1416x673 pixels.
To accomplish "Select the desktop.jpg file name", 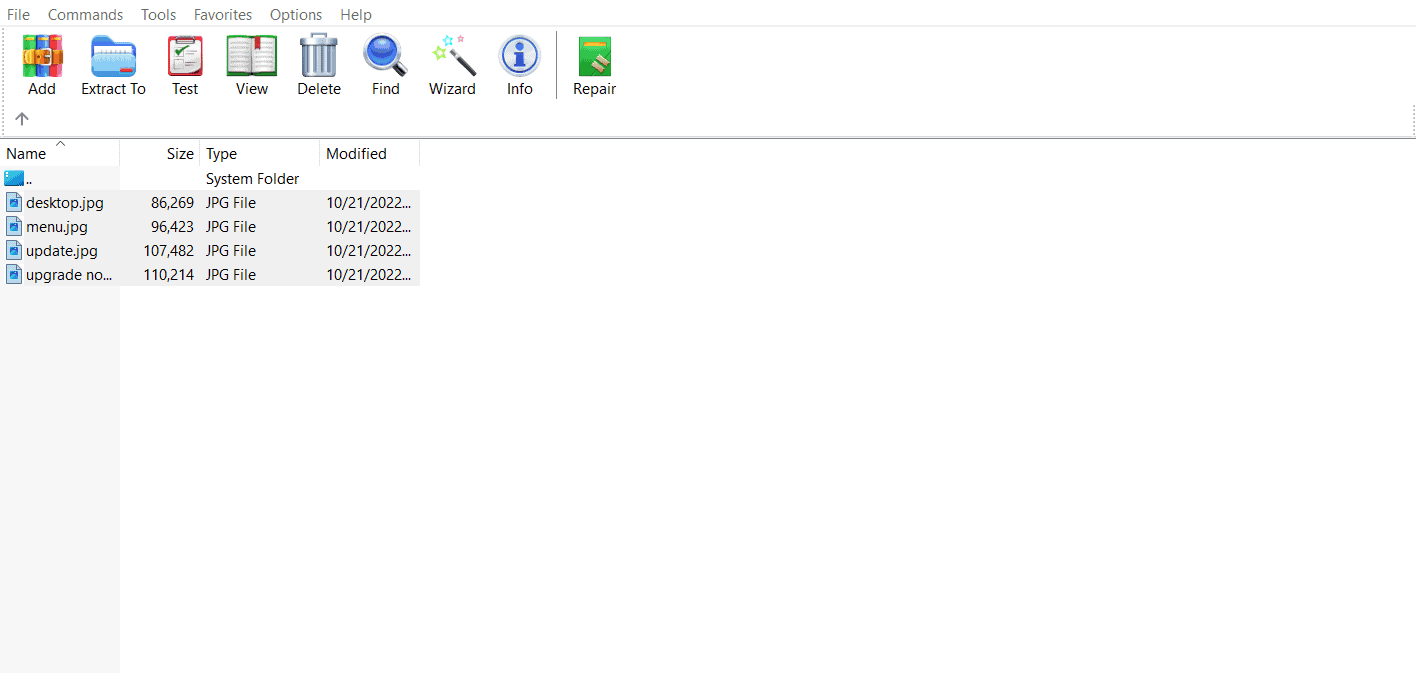I will 65,203.
